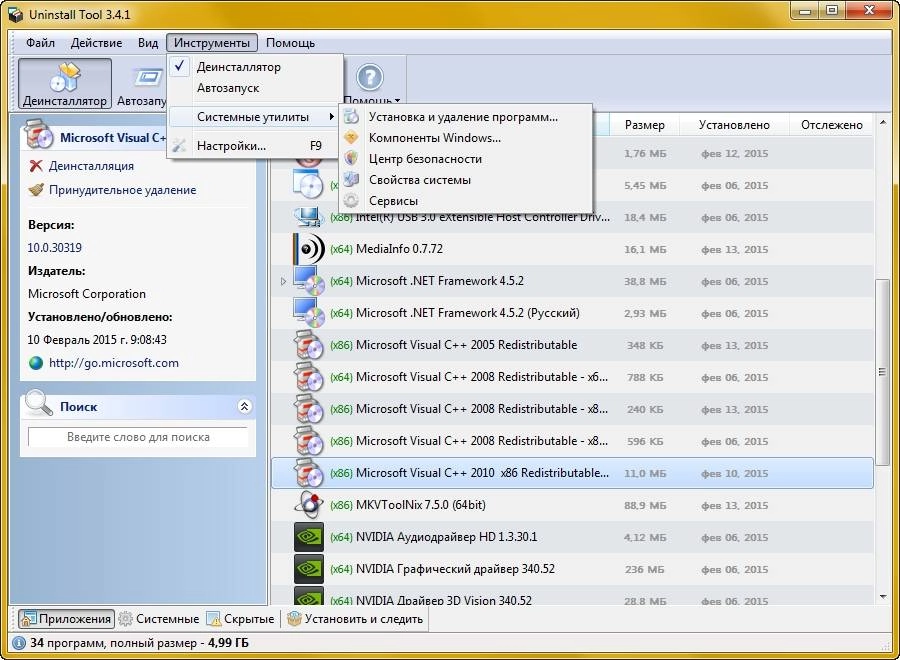
Task: Click the scrollbar down arrow
Action: (x=882, y=597)
